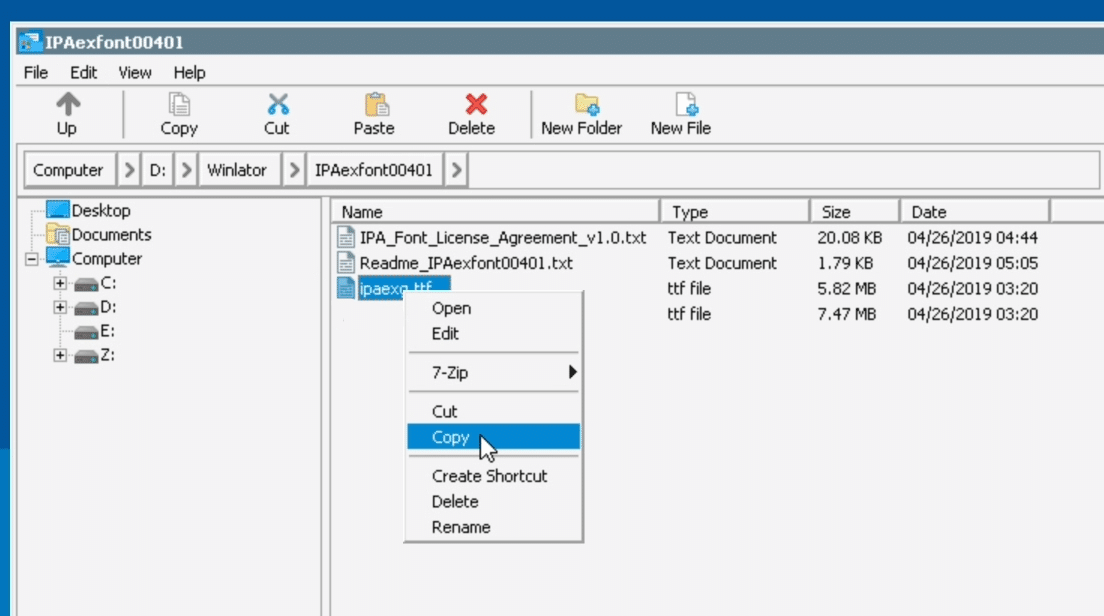This screenshot has width=1104, height=616.
Task: Click date 04/26/2019 04:44
Action: click(x=972, y=237)
